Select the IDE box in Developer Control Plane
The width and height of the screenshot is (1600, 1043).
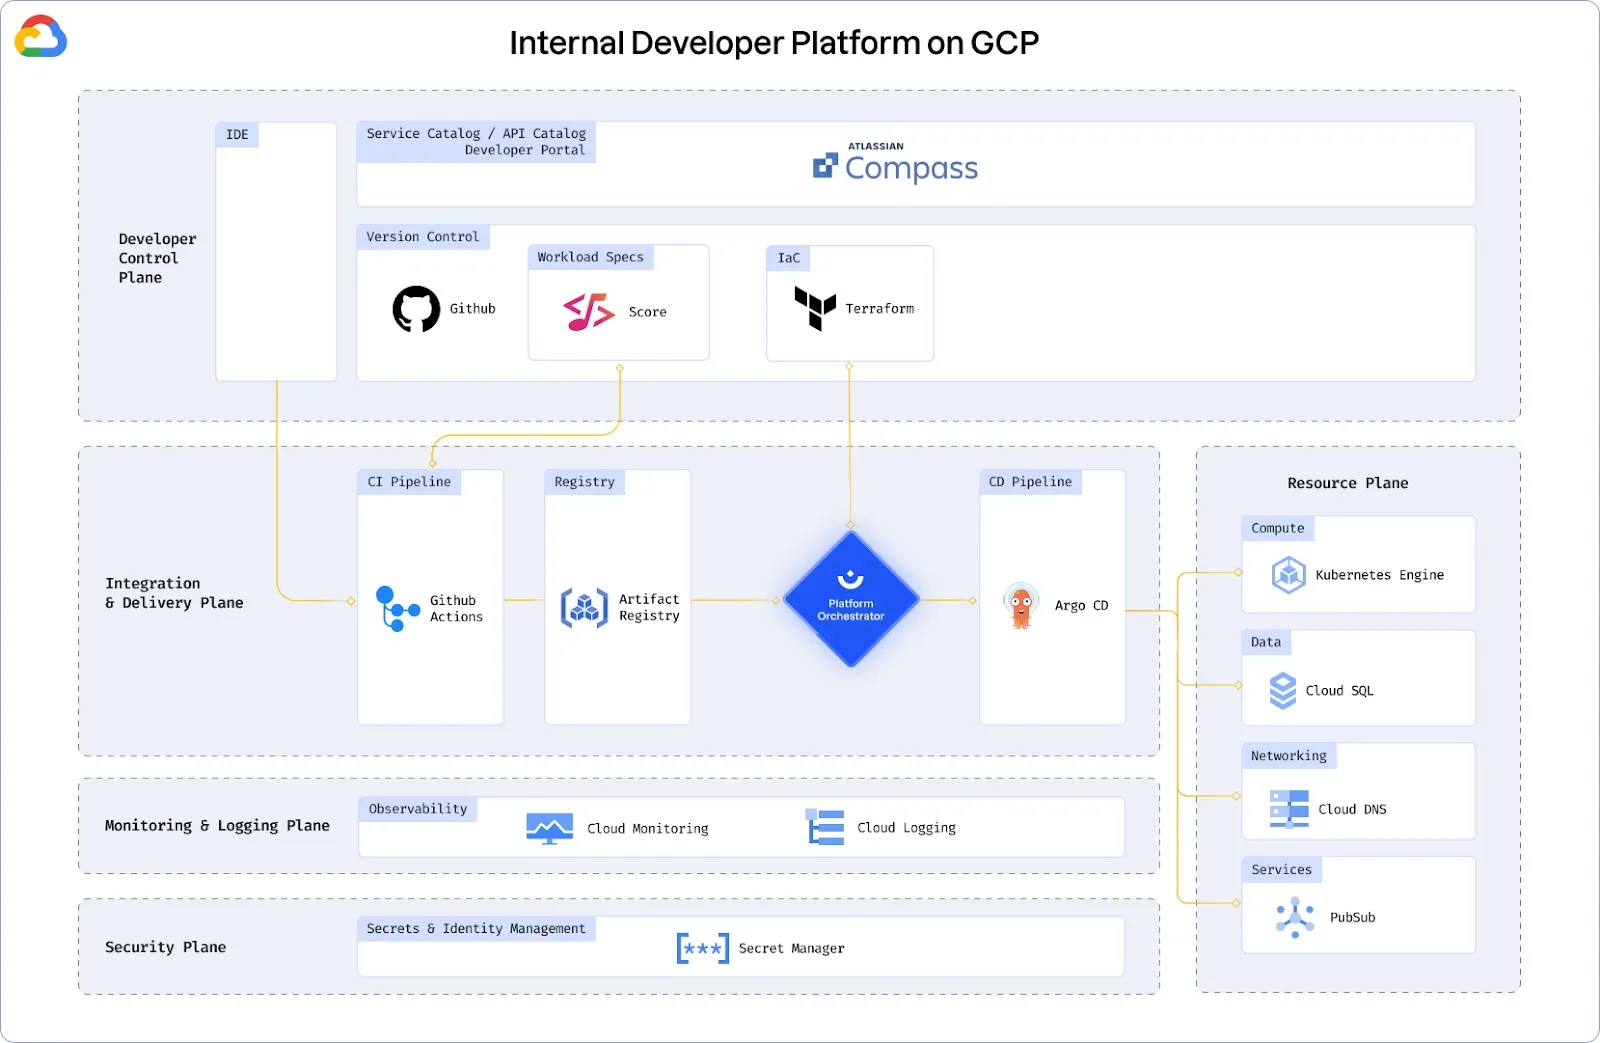tap(276, 251)
